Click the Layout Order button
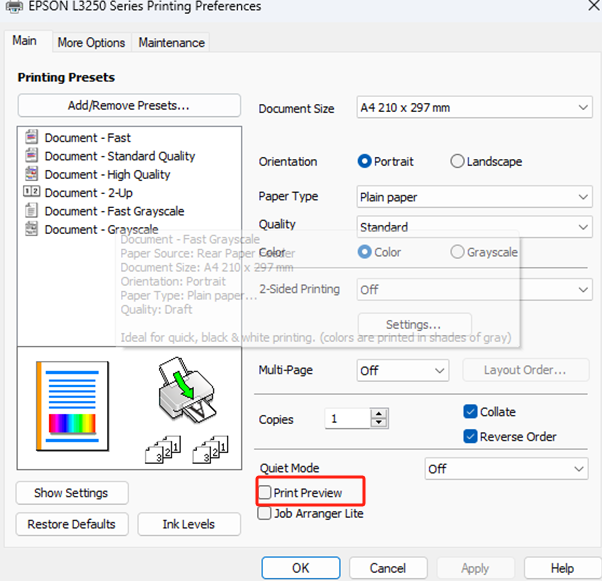This screenshot has width=602, height=581. (525, 370)
